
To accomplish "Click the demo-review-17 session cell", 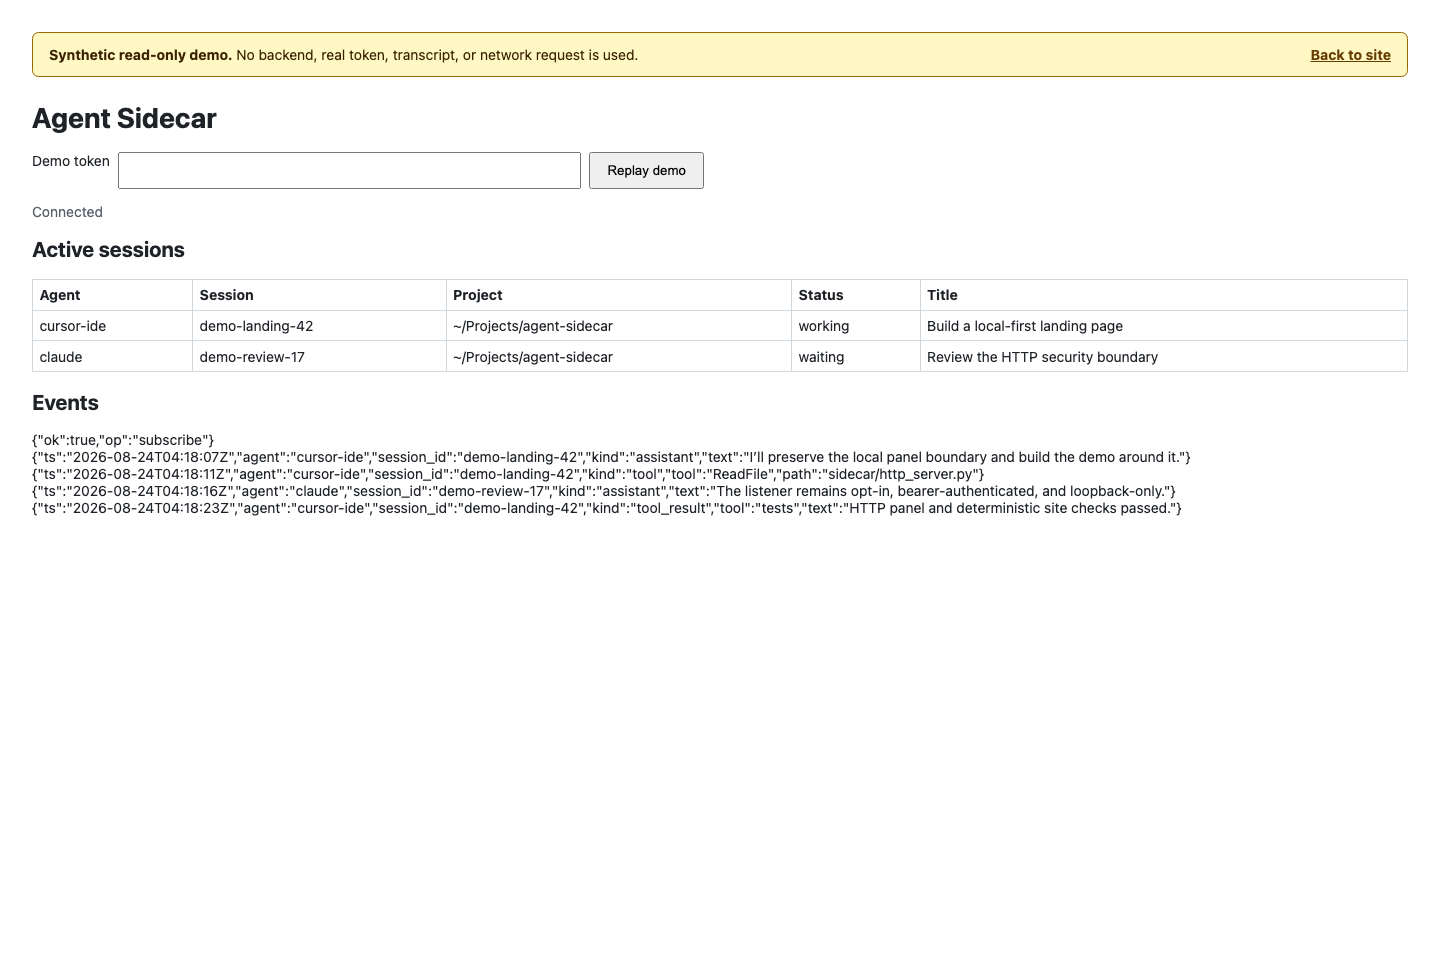I will pyautogui.click(x=319, y=357).
